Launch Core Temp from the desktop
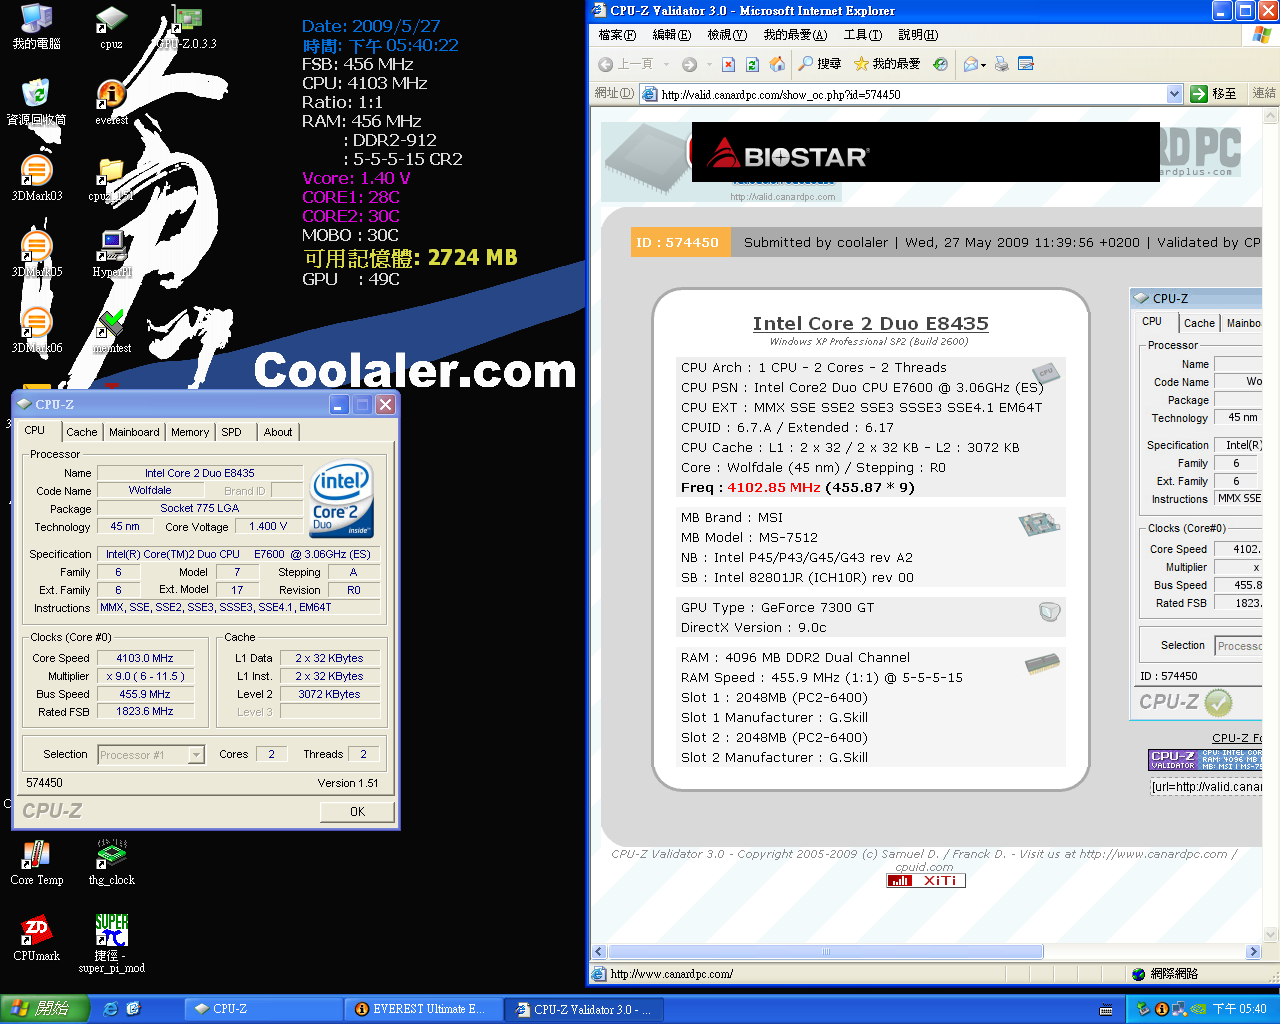Viewport: 1280px width, 1024px height. (x=37, y=862)
